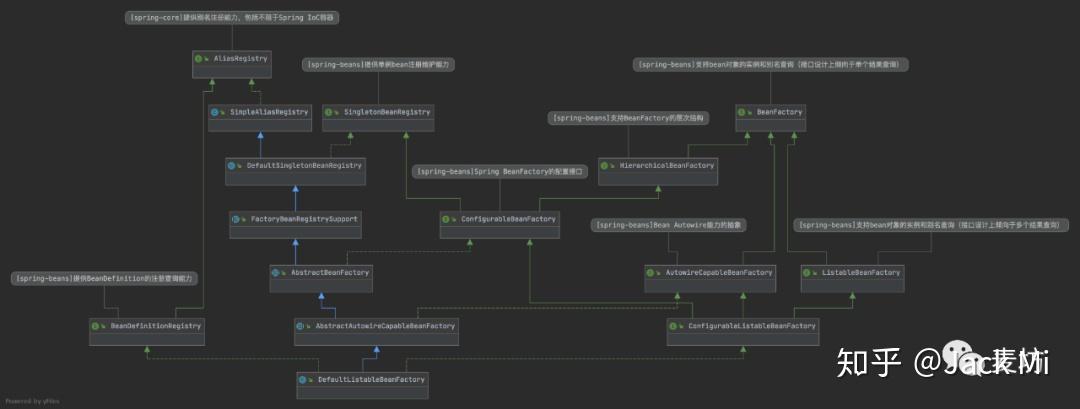Click the interface icon on SingletonBeanRegistry node
Screen dimensions: 1080x409
(x=329, y=112)
